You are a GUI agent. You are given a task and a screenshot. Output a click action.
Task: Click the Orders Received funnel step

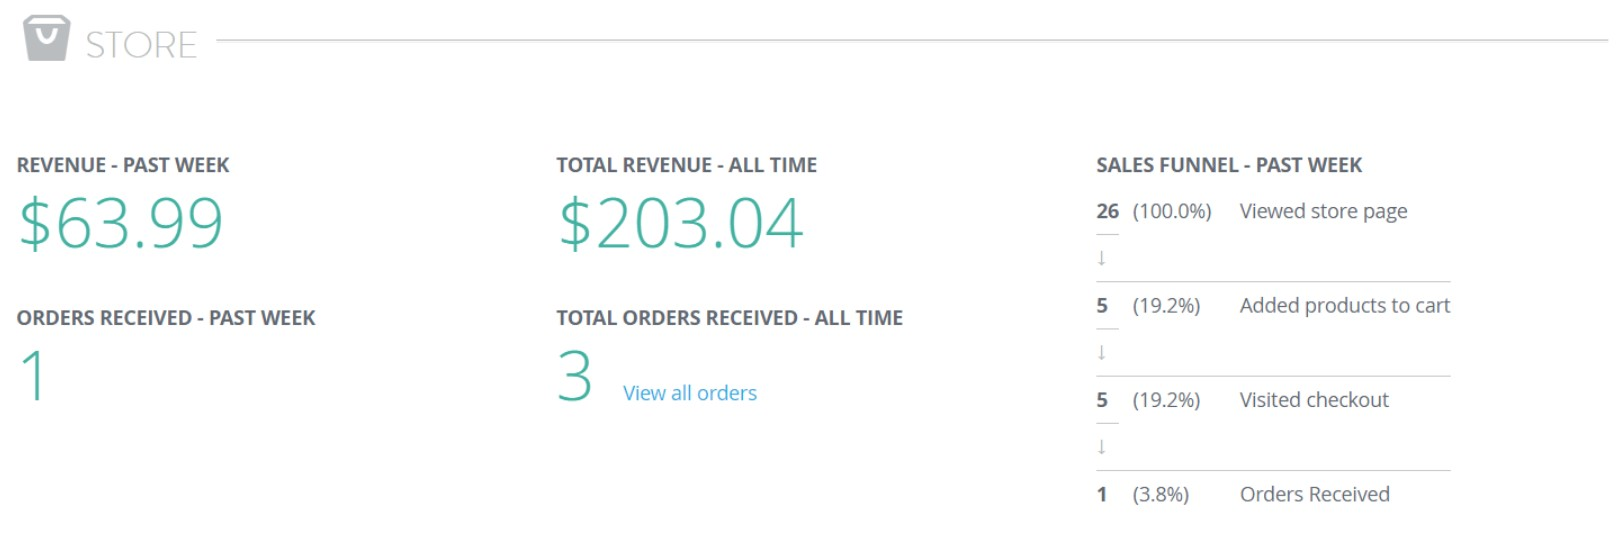point(1314,494)
